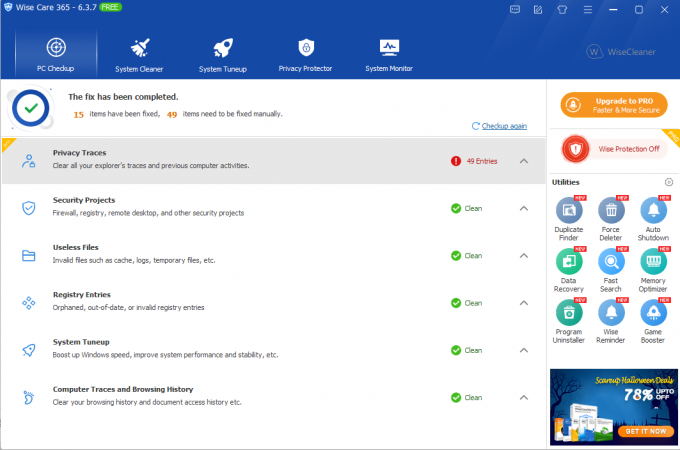Open the skin shirt icon in title bar
The image size is (680, 450).
pyautogui.click(x=562, y=10)
